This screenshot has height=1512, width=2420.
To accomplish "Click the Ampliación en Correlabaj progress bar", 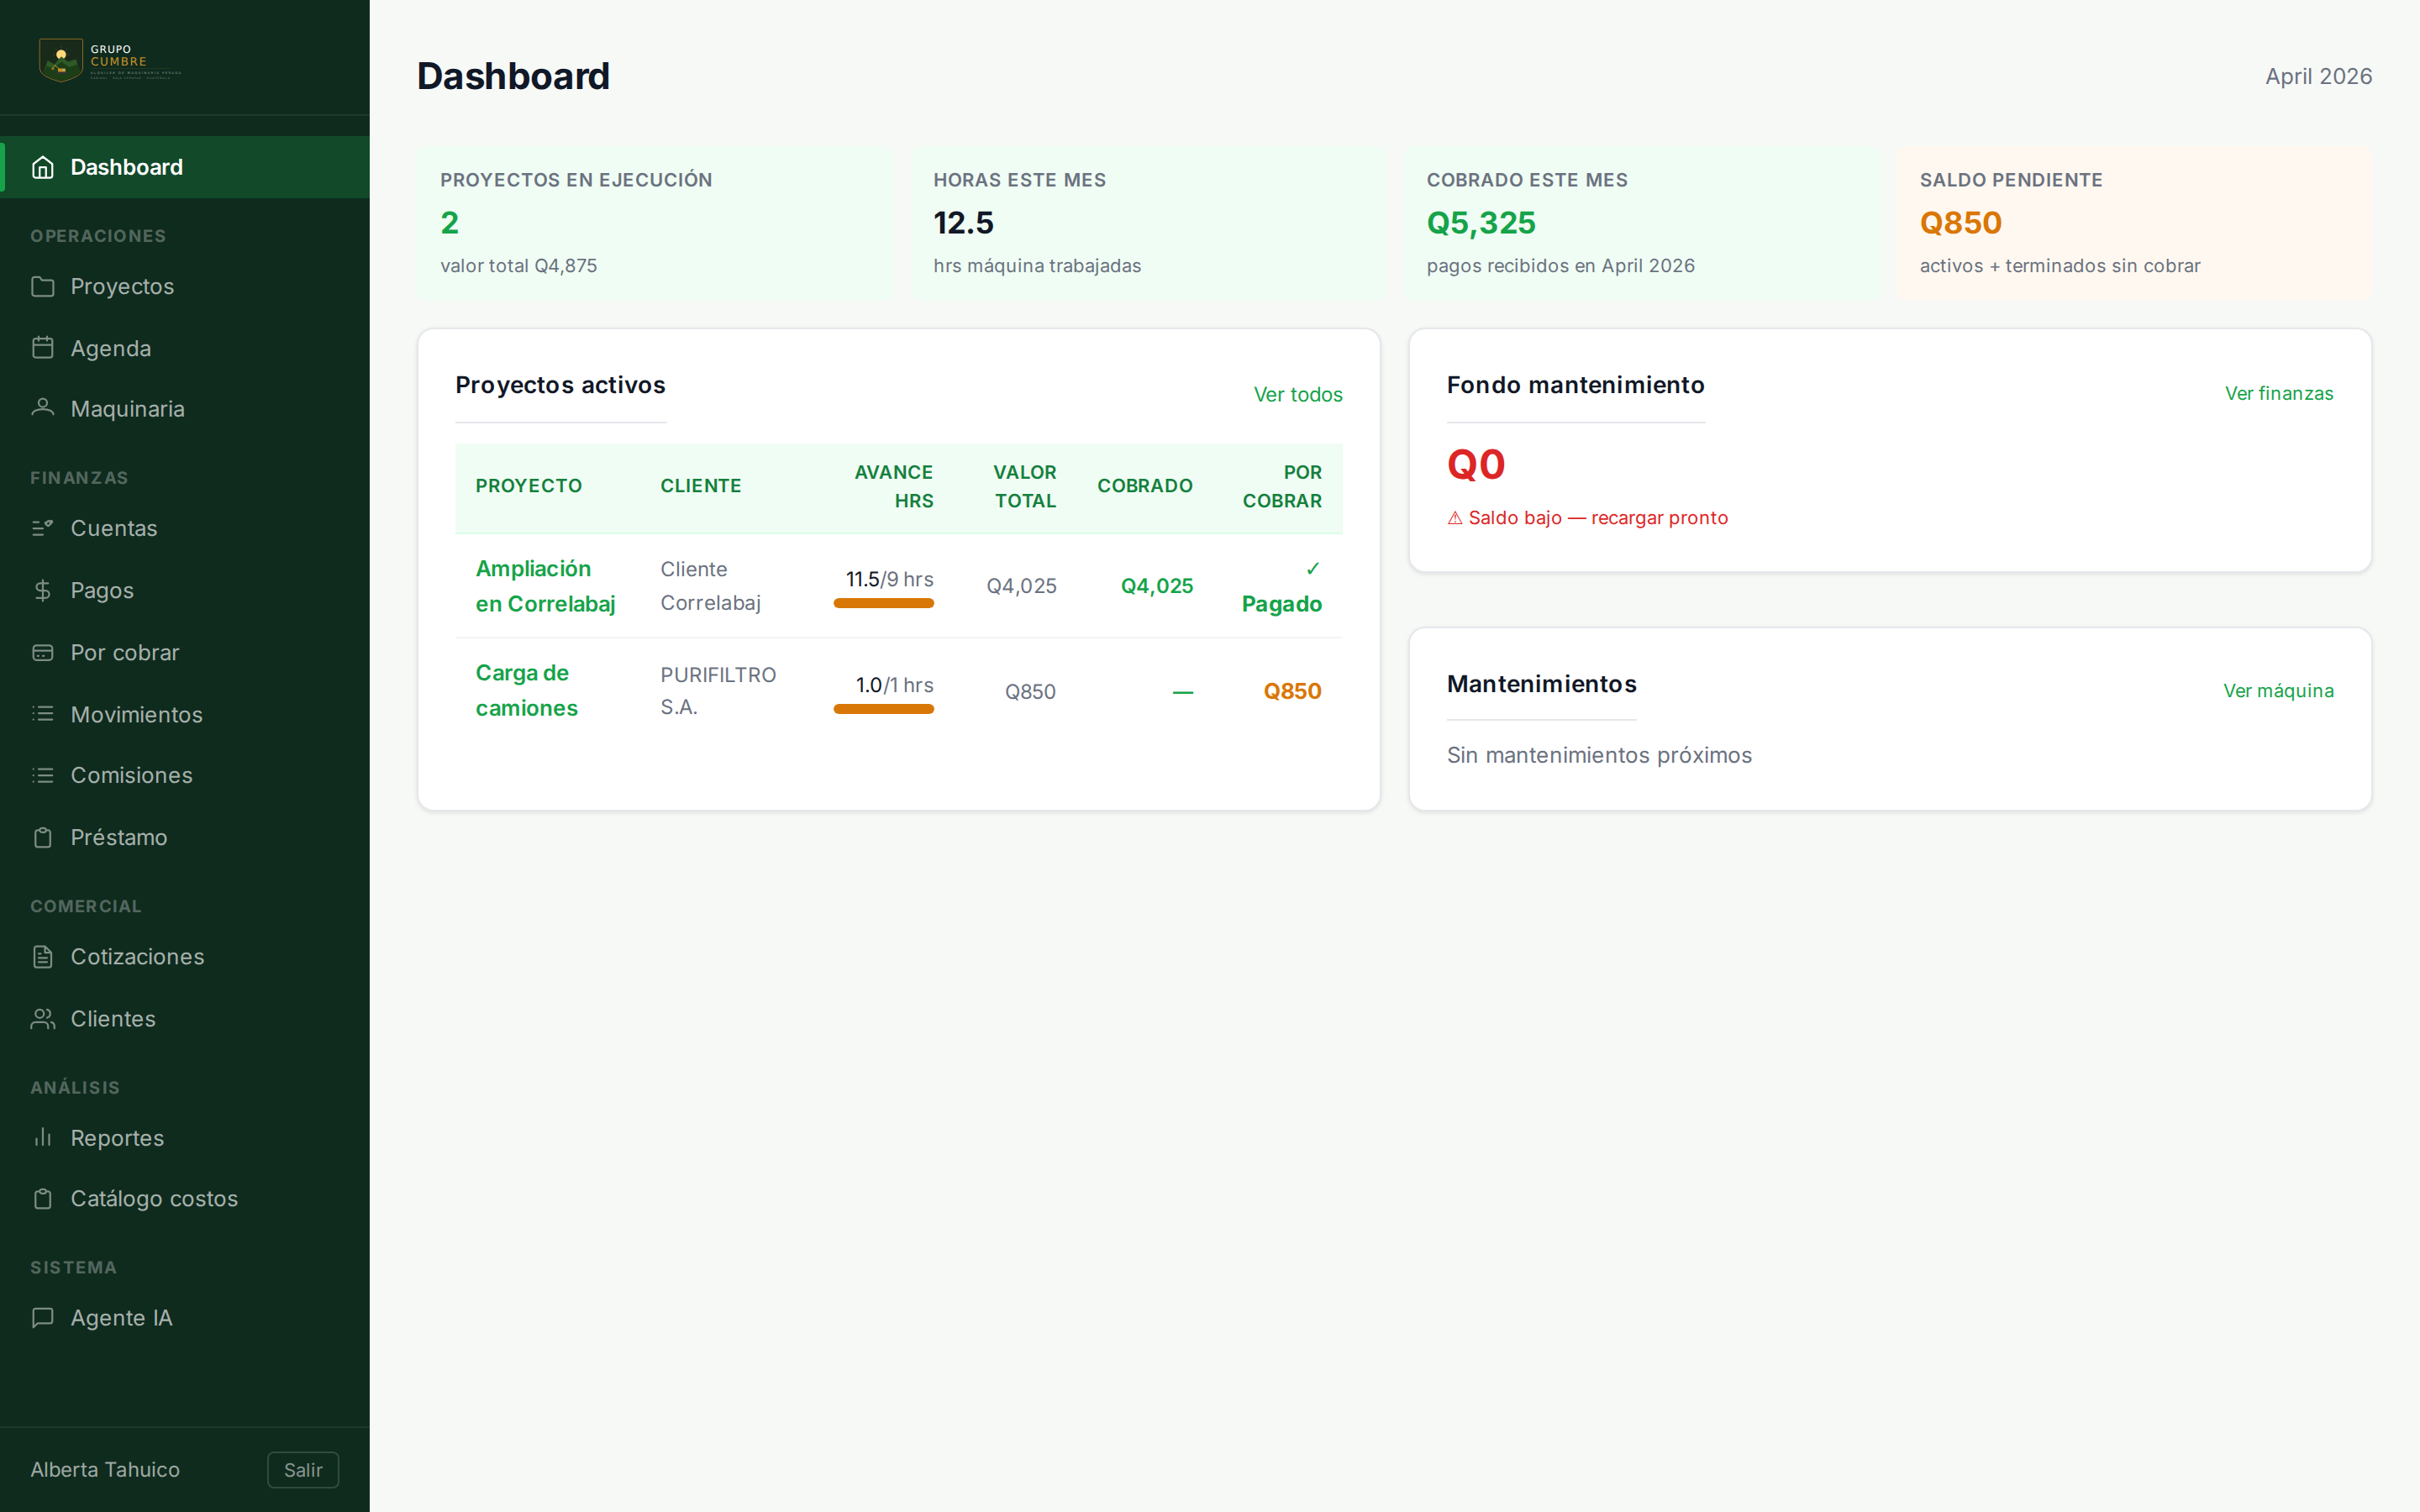I will (883, 603).
